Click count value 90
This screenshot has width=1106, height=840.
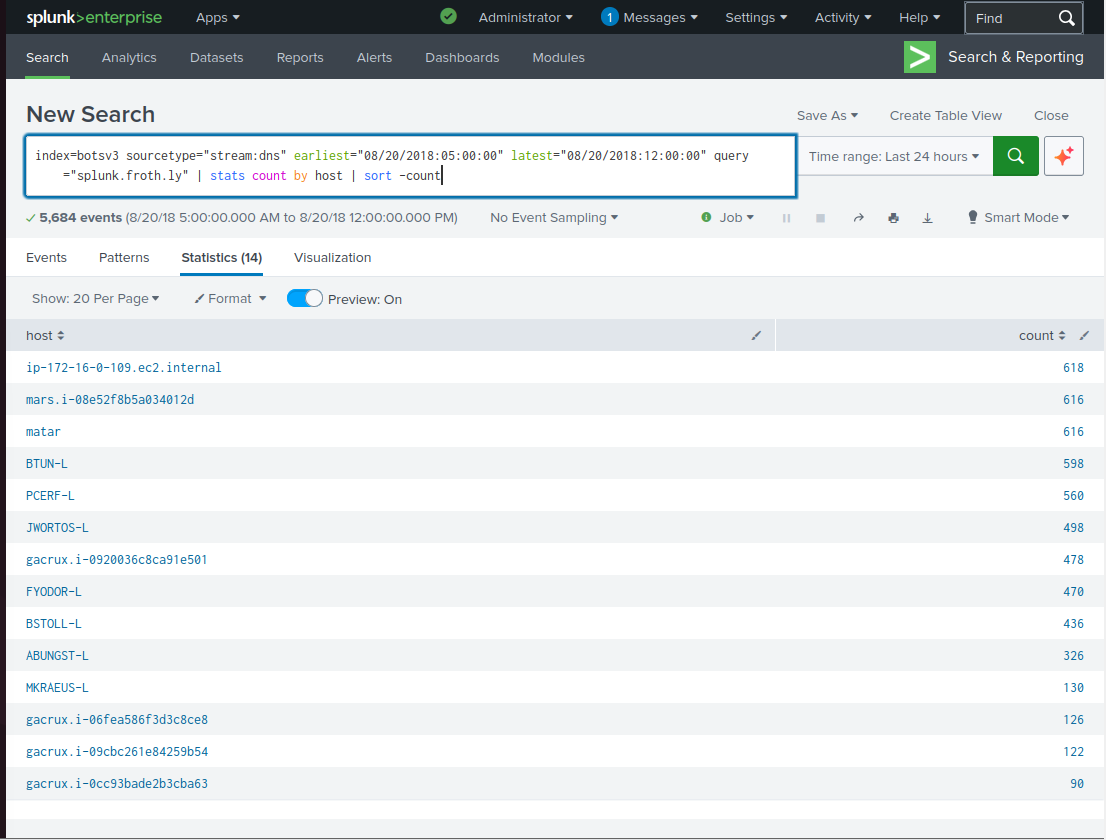pos(1077,784)
